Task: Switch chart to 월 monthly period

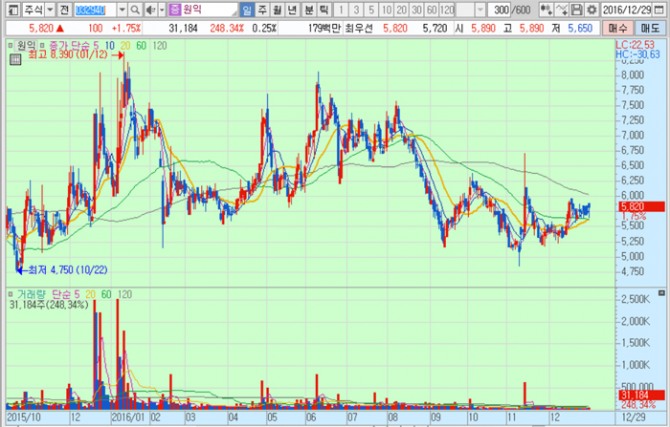Action: click(277, 9)
